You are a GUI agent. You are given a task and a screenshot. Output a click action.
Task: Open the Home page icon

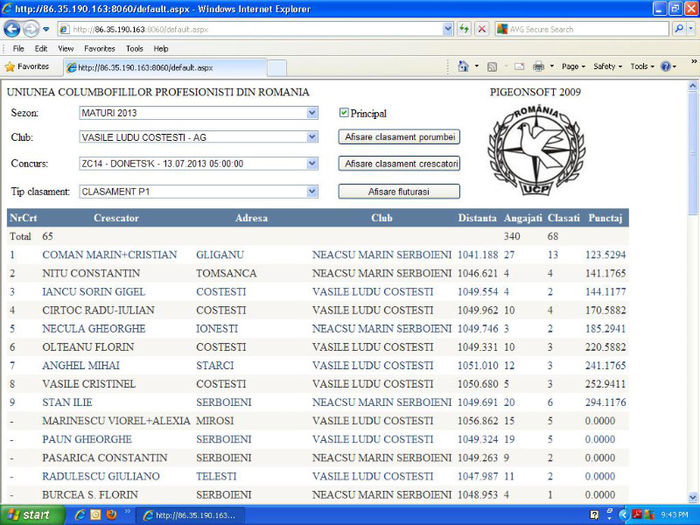click(x=463, y=67)
